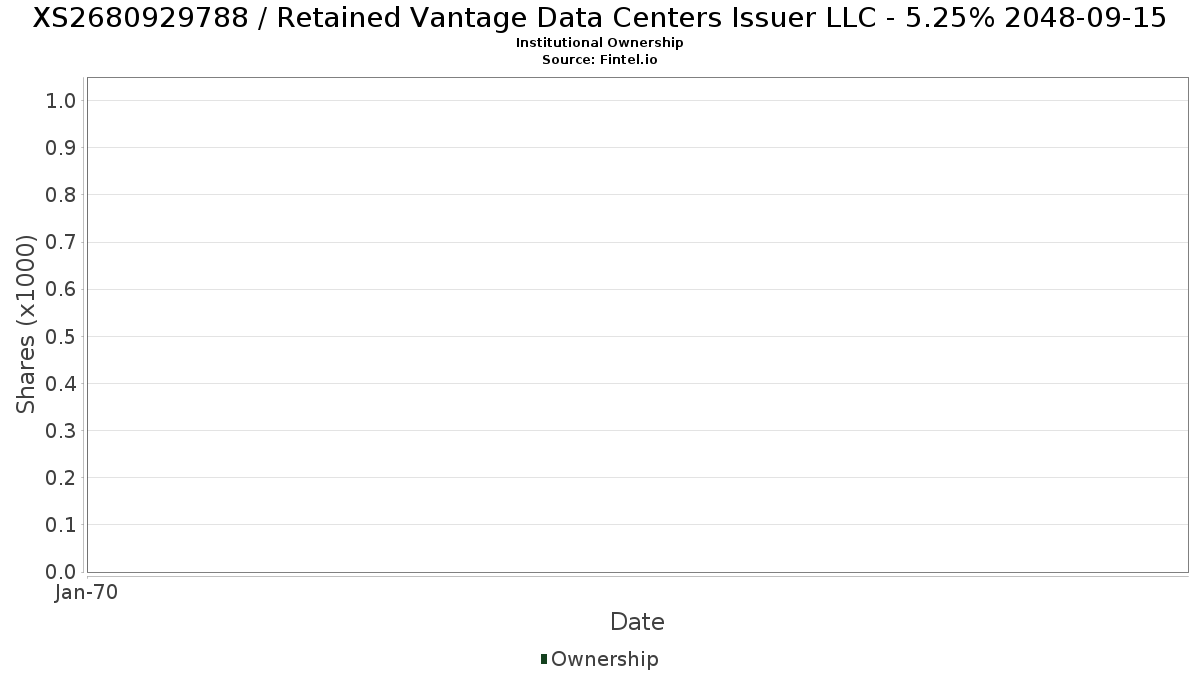Click the center of the empty plot area
The width and height of the screenshot is (1200, 675).
pyautogui.click(x=637, y=325)
